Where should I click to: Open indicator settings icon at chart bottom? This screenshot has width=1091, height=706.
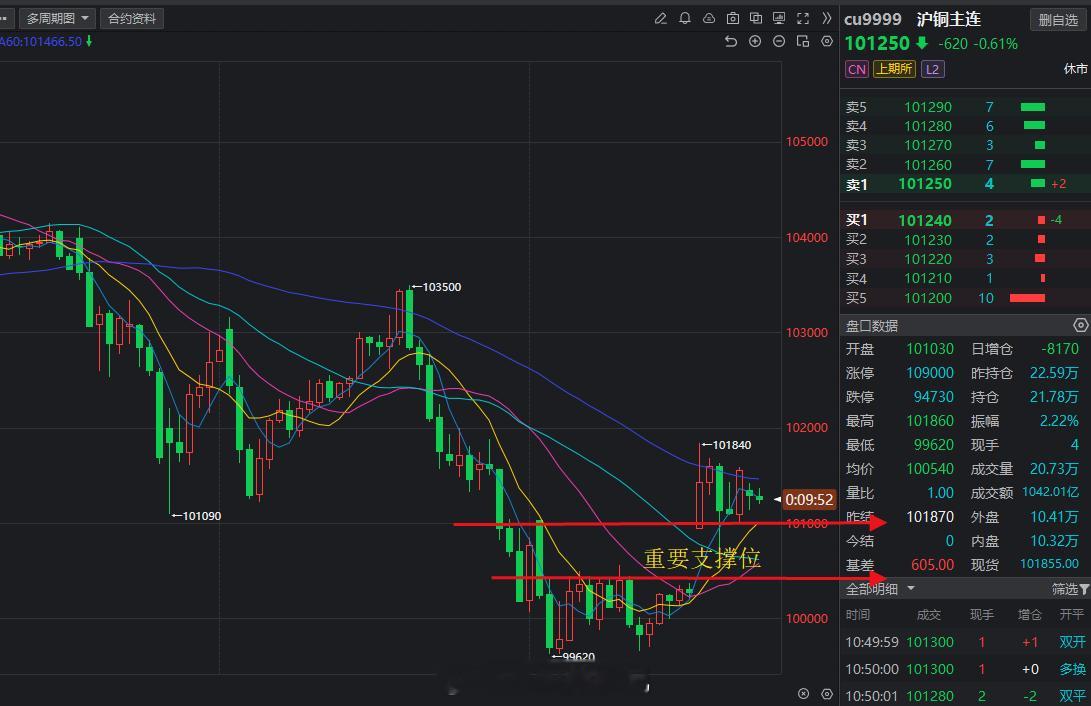(x=827, y=693)
